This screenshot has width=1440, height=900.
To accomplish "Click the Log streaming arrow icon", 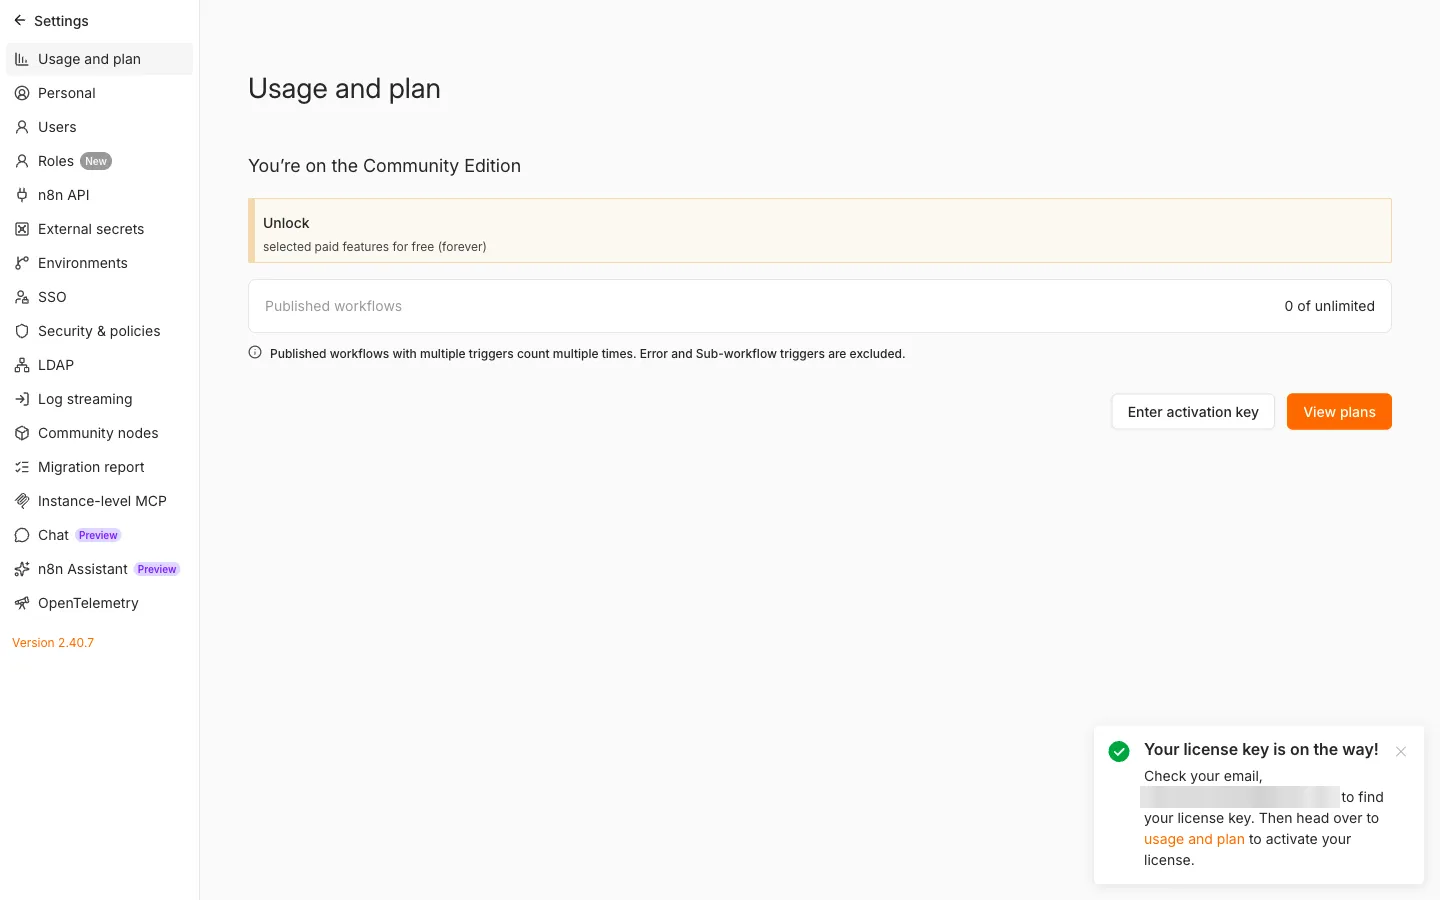I will pos(22,399).
